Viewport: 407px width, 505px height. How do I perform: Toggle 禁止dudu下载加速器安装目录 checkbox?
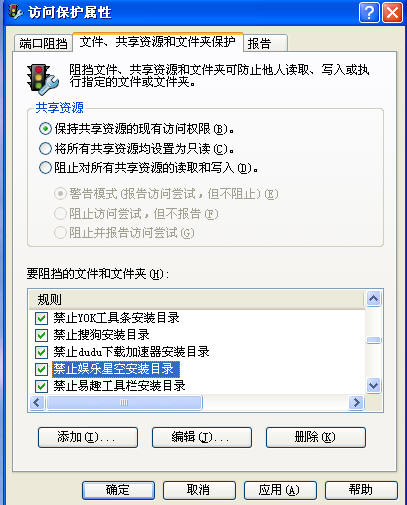point(41,352)
